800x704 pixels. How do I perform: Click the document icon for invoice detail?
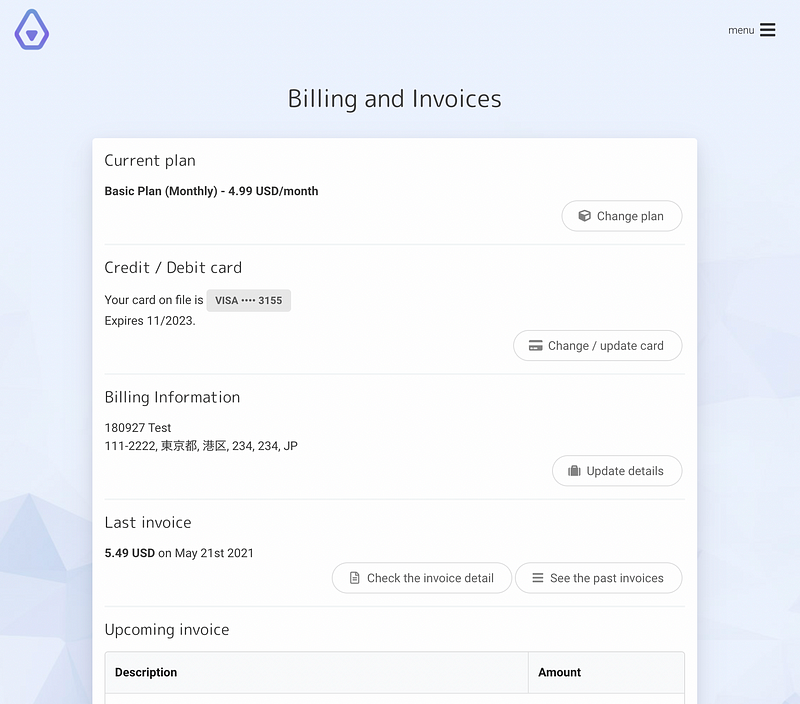coord(354,577)
